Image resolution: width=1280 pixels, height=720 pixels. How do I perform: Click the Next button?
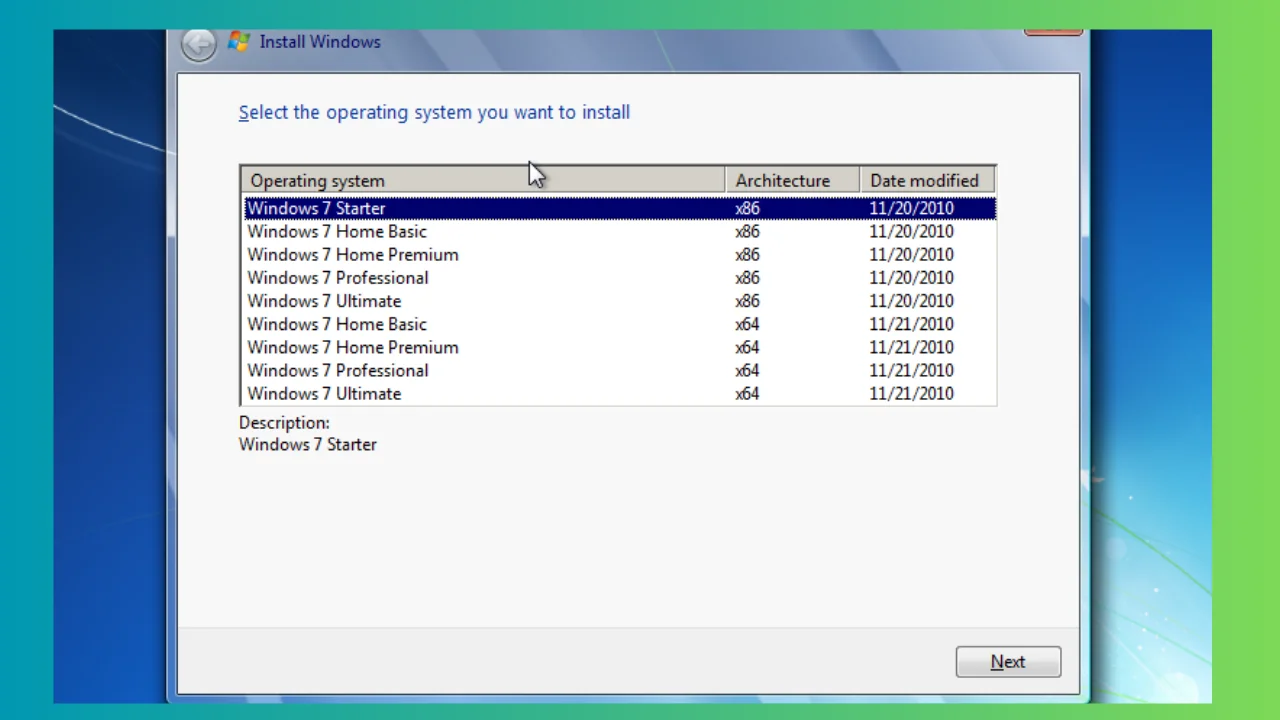1008,662
